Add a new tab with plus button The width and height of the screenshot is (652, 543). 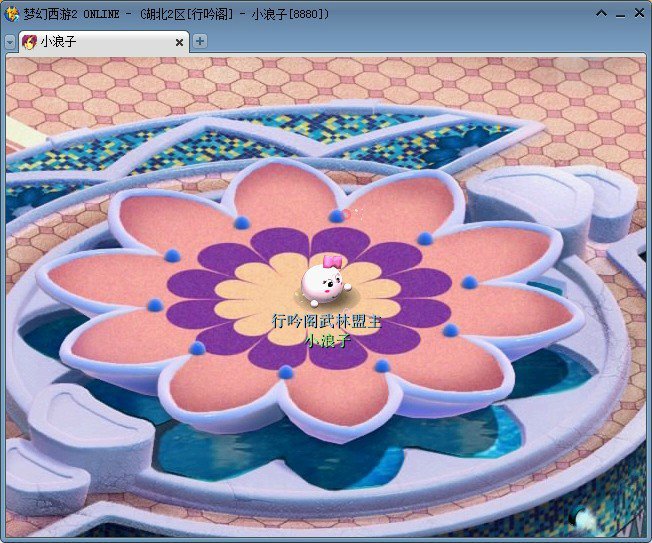[x=200, y=41]
